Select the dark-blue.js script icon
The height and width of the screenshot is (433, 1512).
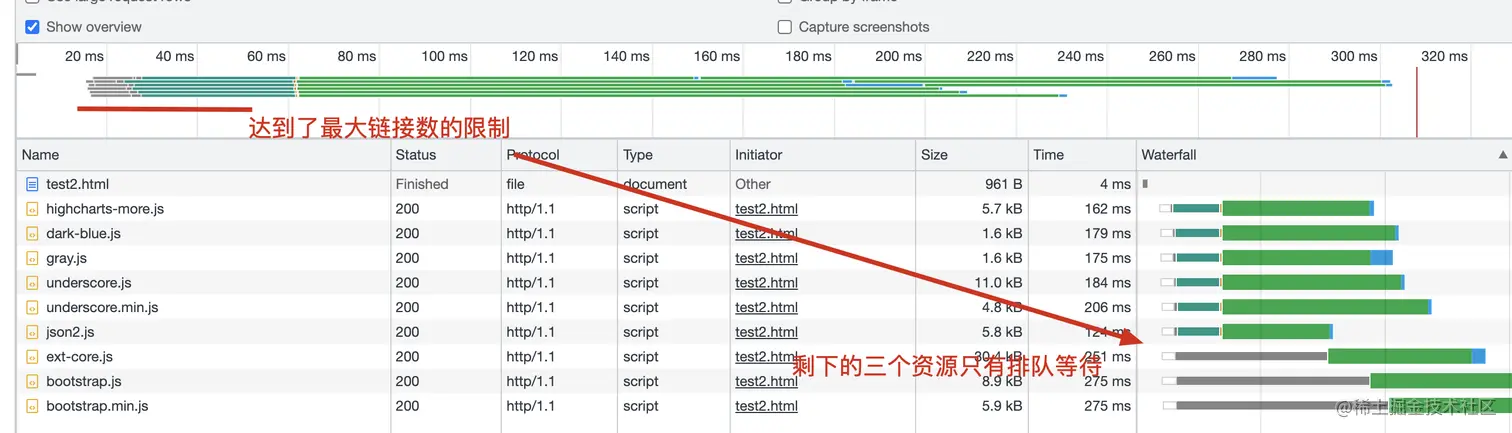[32, 233]
